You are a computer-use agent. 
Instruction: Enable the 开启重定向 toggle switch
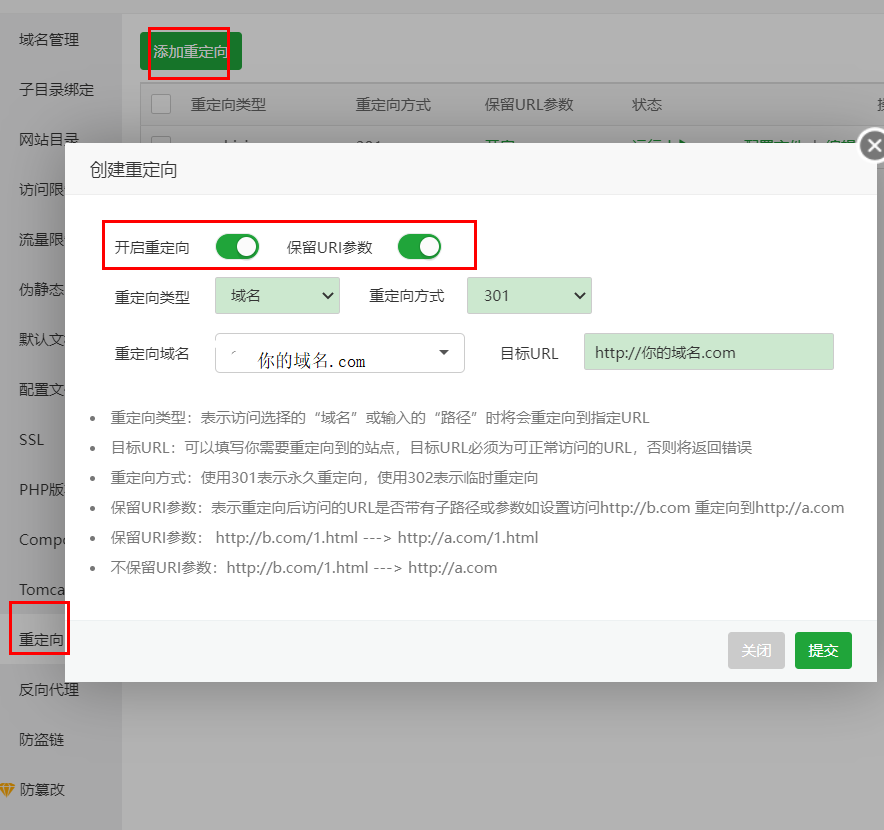point(235,245)
